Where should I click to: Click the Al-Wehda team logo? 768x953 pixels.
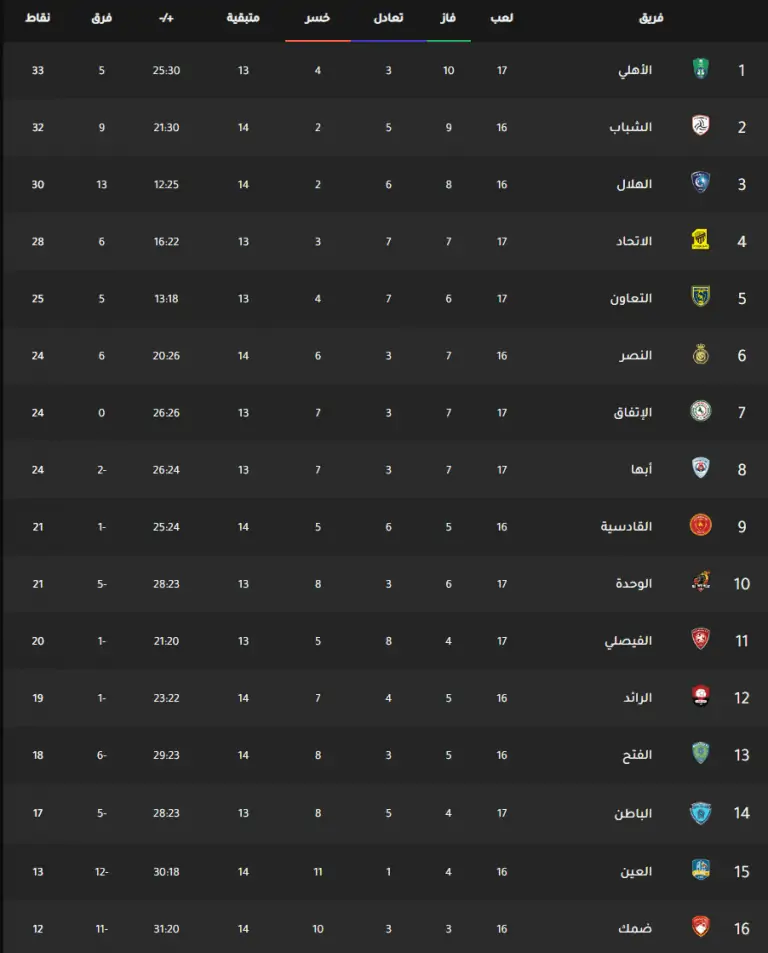coord(701,582)
